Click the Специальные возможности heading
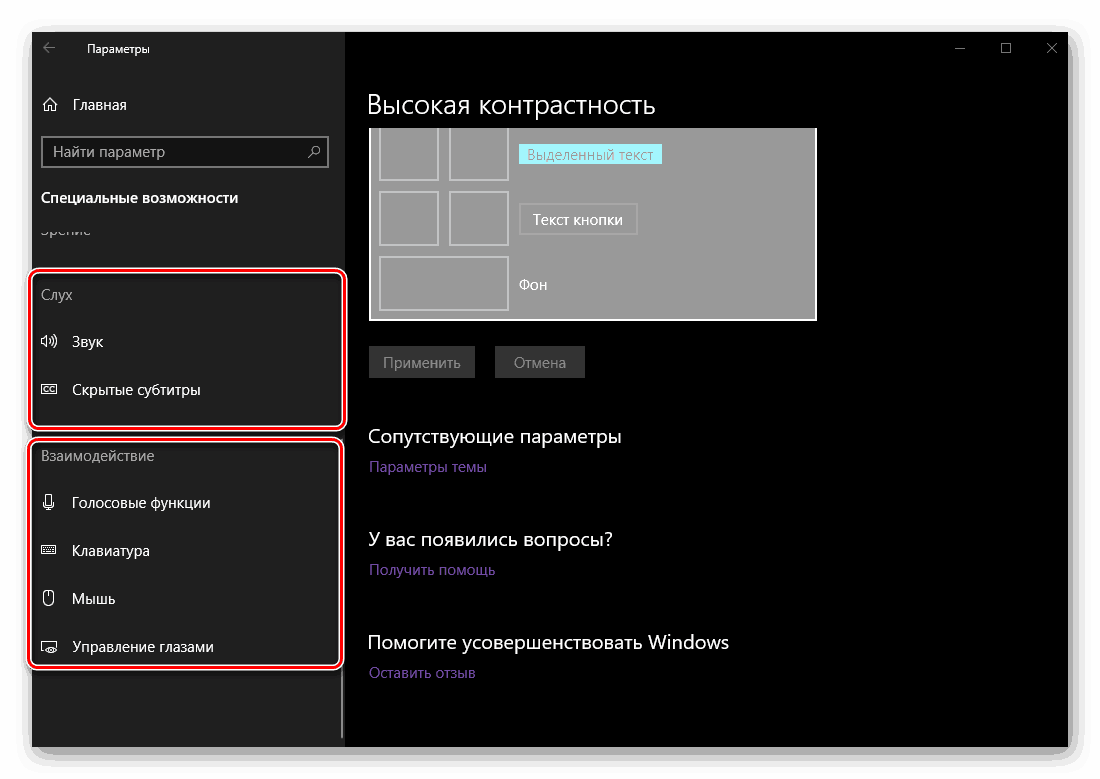The height and width of the screenshot is (779, 1100). 140,198
